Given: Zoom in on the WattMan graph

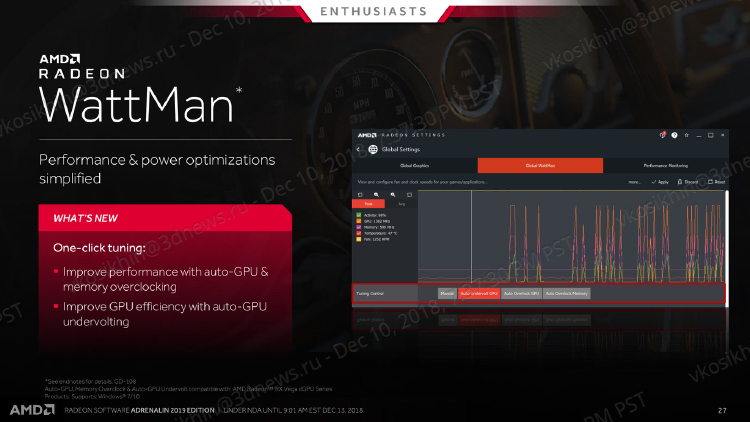Looking at the screenshot, I should (376, 194).
